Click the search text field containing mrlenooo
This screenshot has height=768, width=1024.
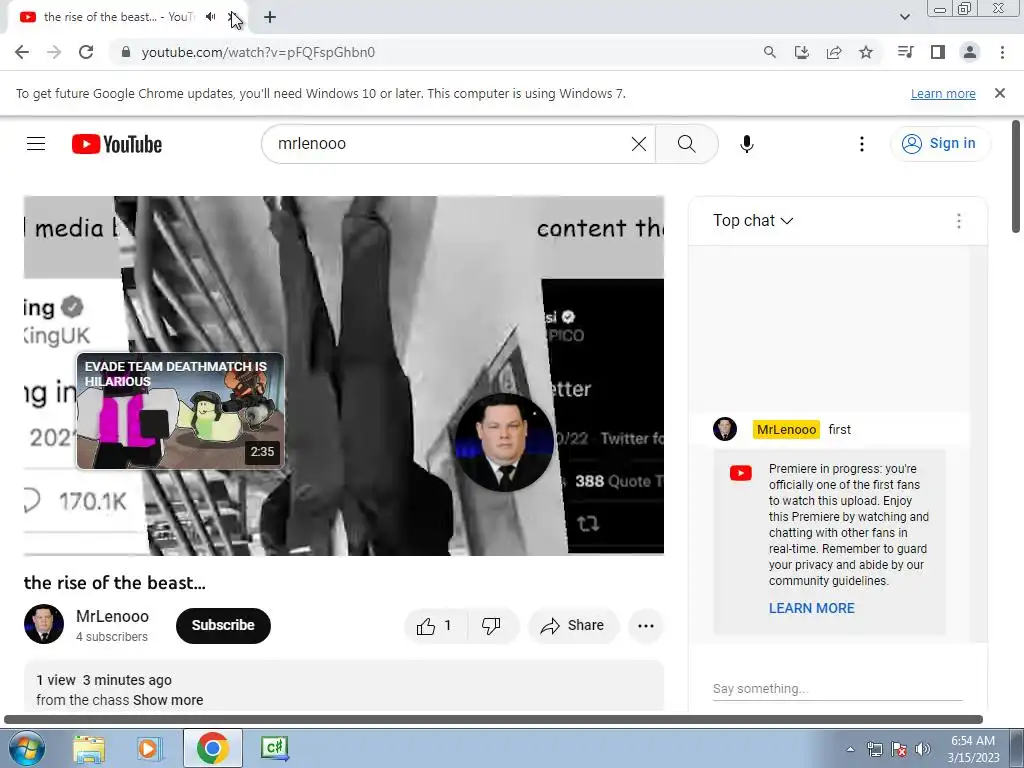(x=451, y=144)
